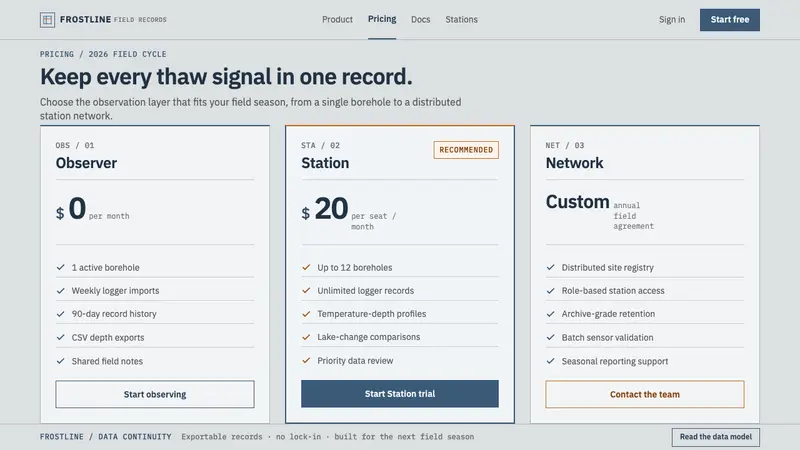Screen dimensions: 800x450
Task: Click the Start observing button
Action: tap(155, 394)
